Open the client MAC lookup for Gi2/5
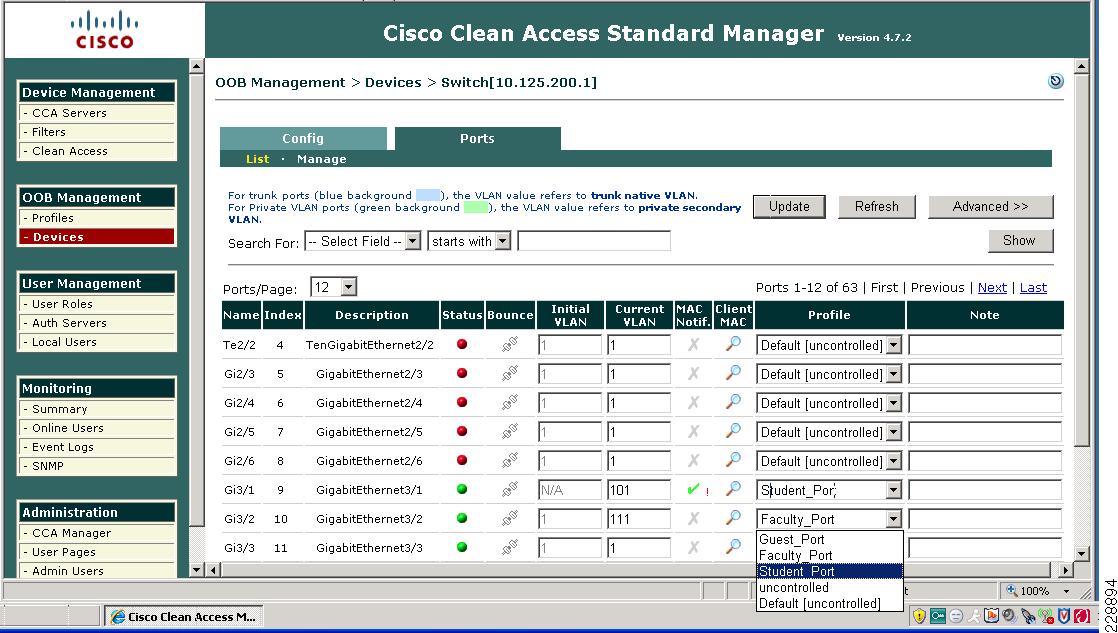1118x633 pixels. coord(733,431)
